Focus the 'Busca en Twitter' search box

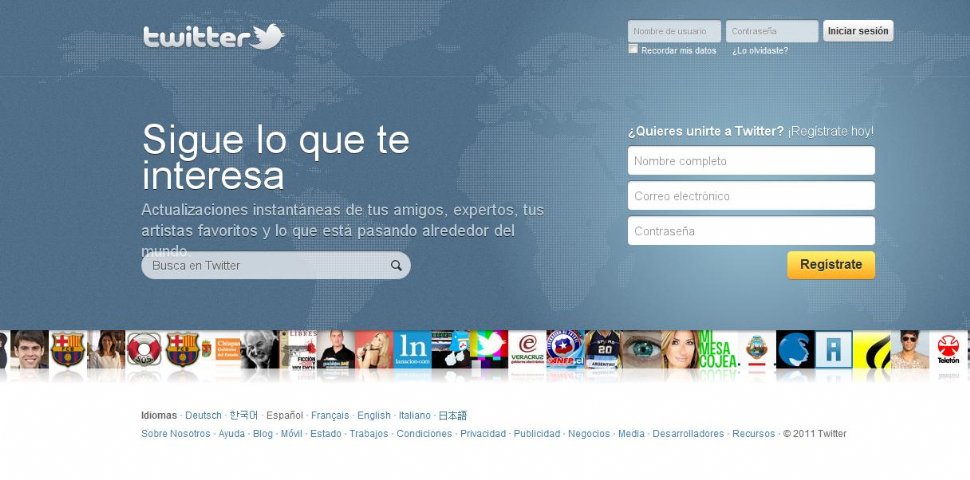pos(265,265)
